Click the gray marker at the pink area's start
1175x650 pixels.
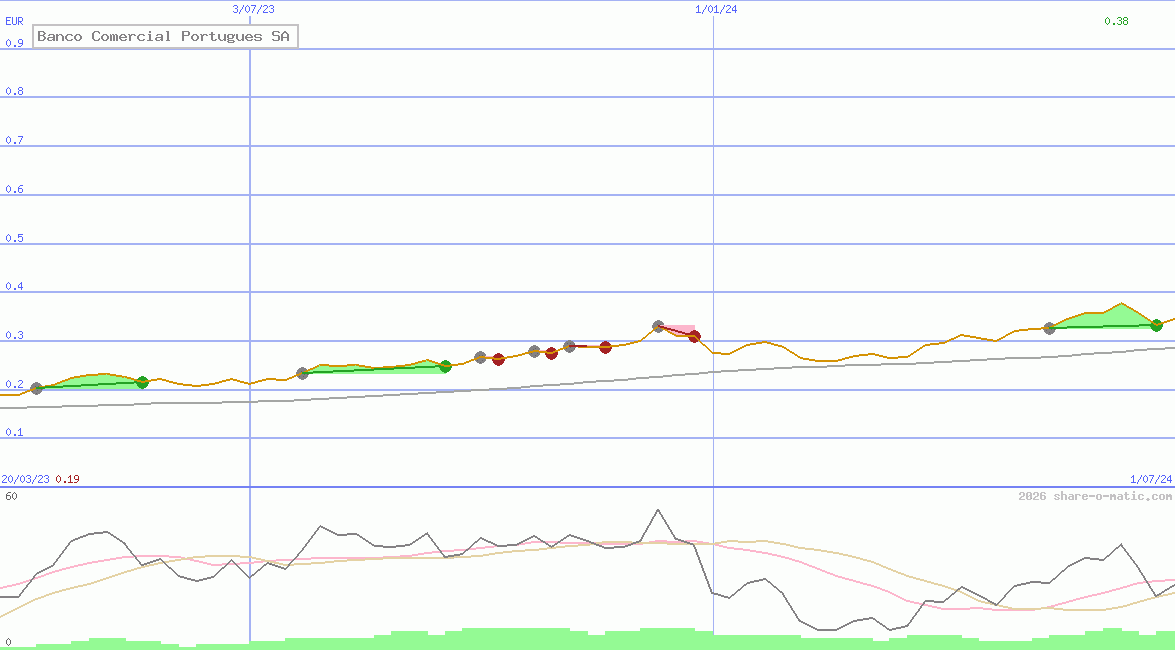[x=658, y=326]
